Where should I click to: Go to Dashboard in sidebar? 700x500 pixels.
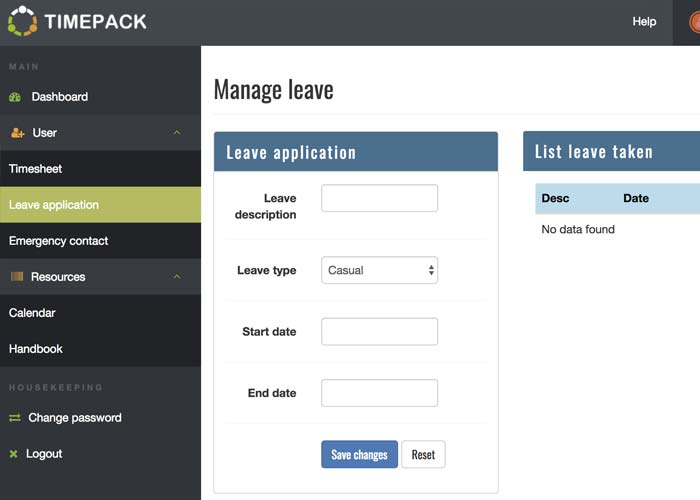[60, 97]
